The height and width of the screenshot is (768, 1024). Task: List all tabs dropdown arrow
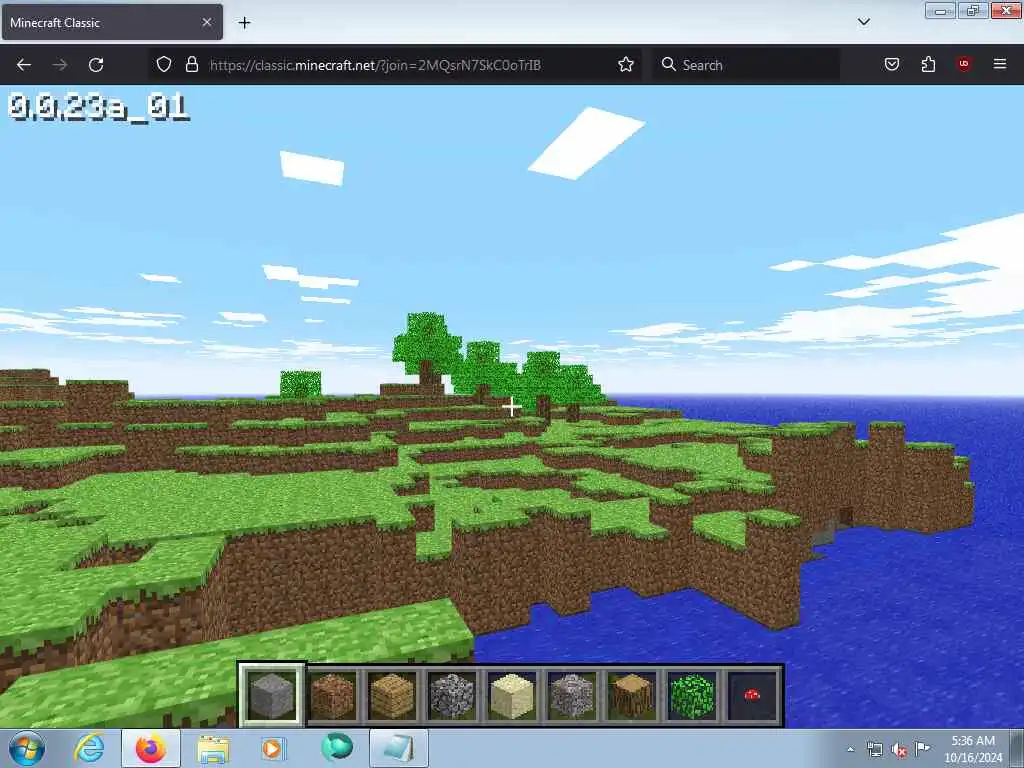click(x=863, y=22)
